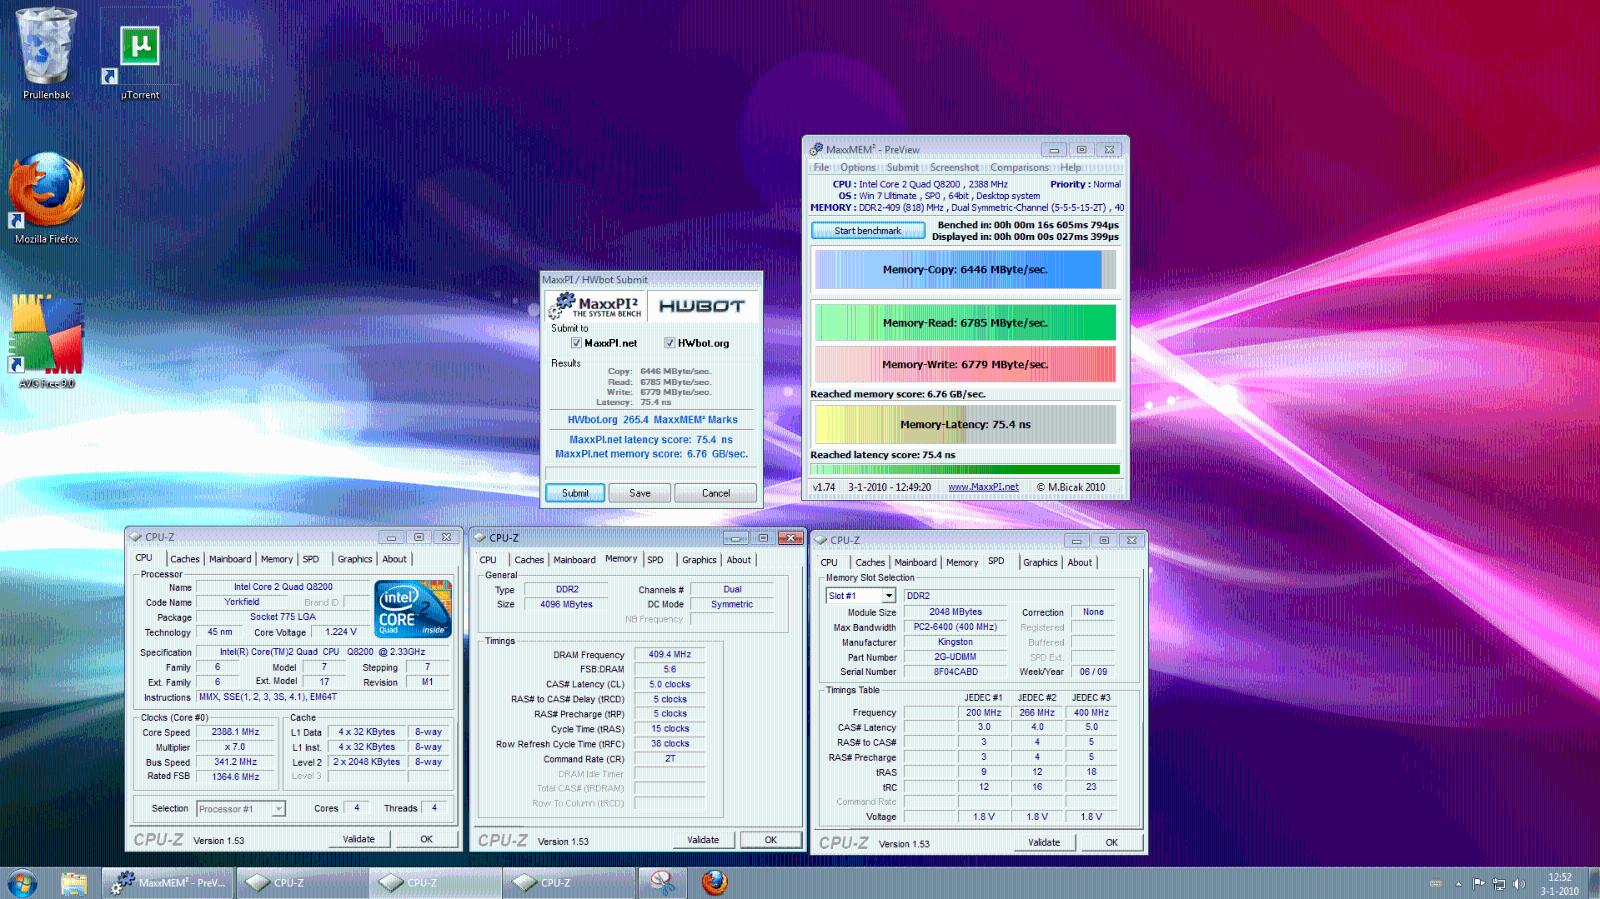Click the Memory-Copy result bar

click(965, 270)
